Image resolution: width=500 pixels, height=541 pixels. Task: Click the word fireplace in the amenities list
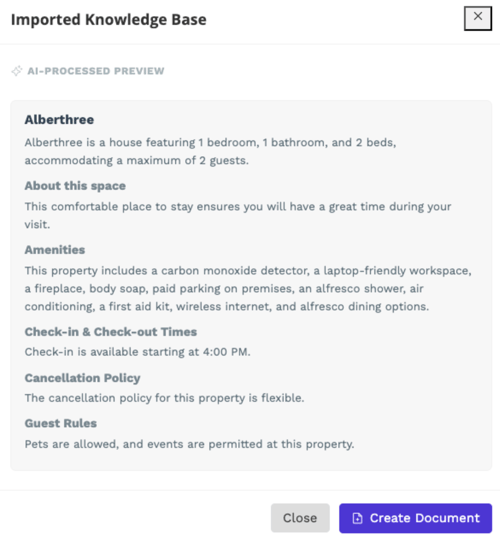60,289
